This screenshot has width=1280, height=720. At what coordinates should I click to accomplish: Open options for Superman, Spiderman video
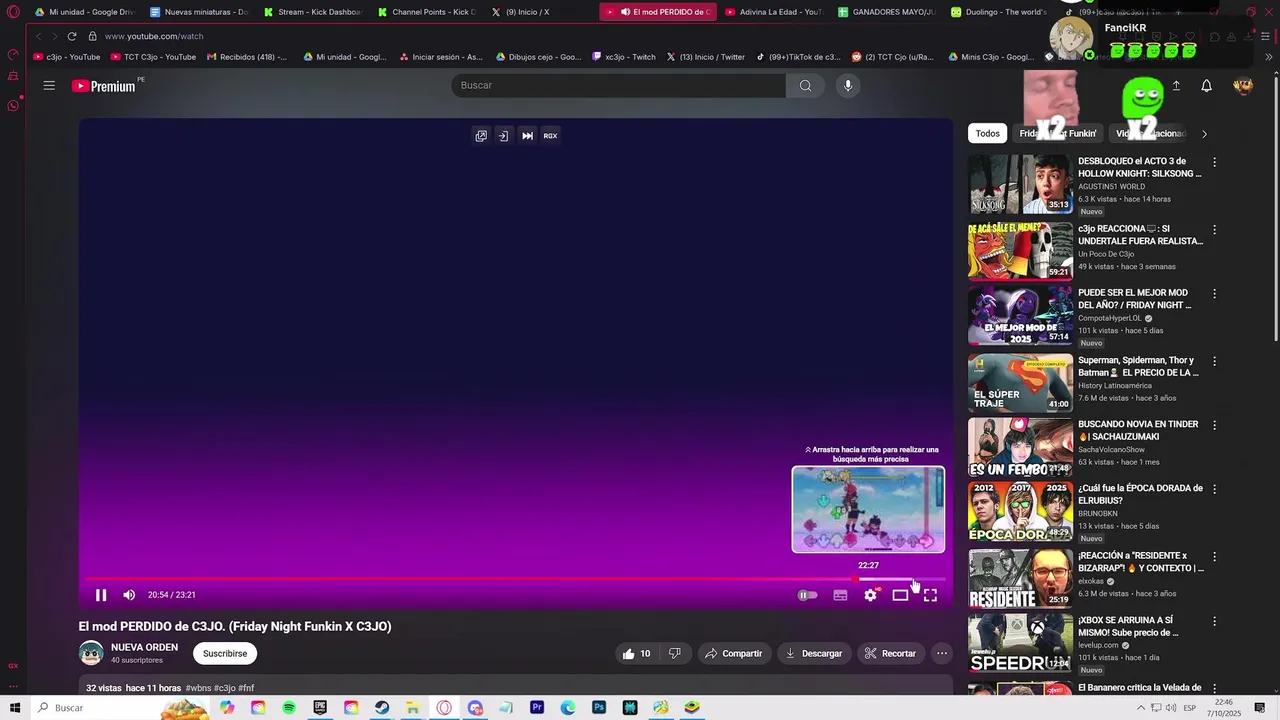point(1215,361)
